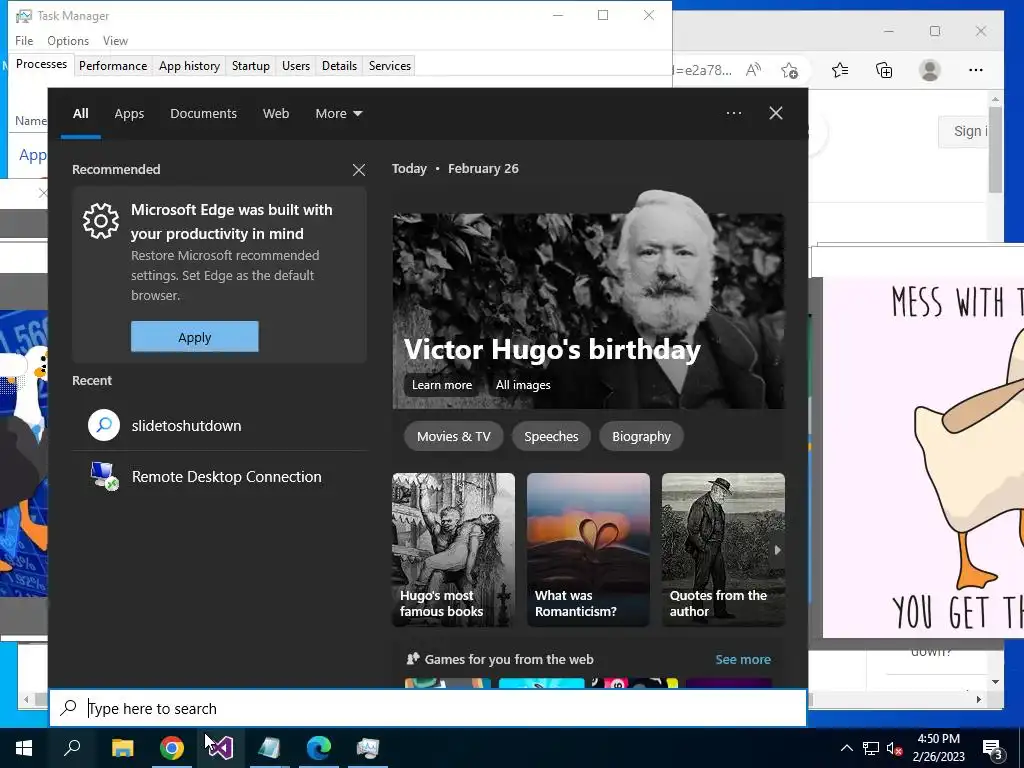Open the notepad-style app in taskbar
This screenshot has height=768, width=1024.
point(269,748)
